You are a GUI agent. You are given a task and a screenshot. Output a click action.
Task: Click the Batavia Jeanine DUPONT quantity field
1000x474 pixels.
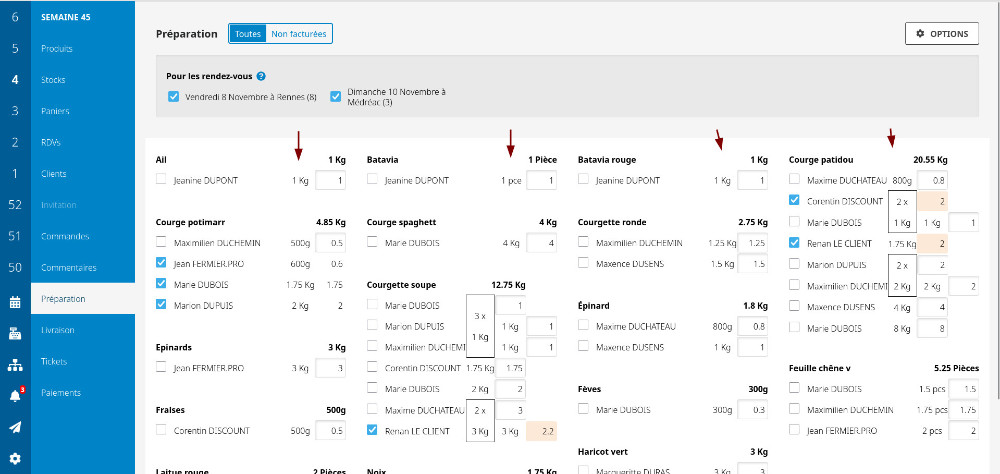(x=541, y=181)
